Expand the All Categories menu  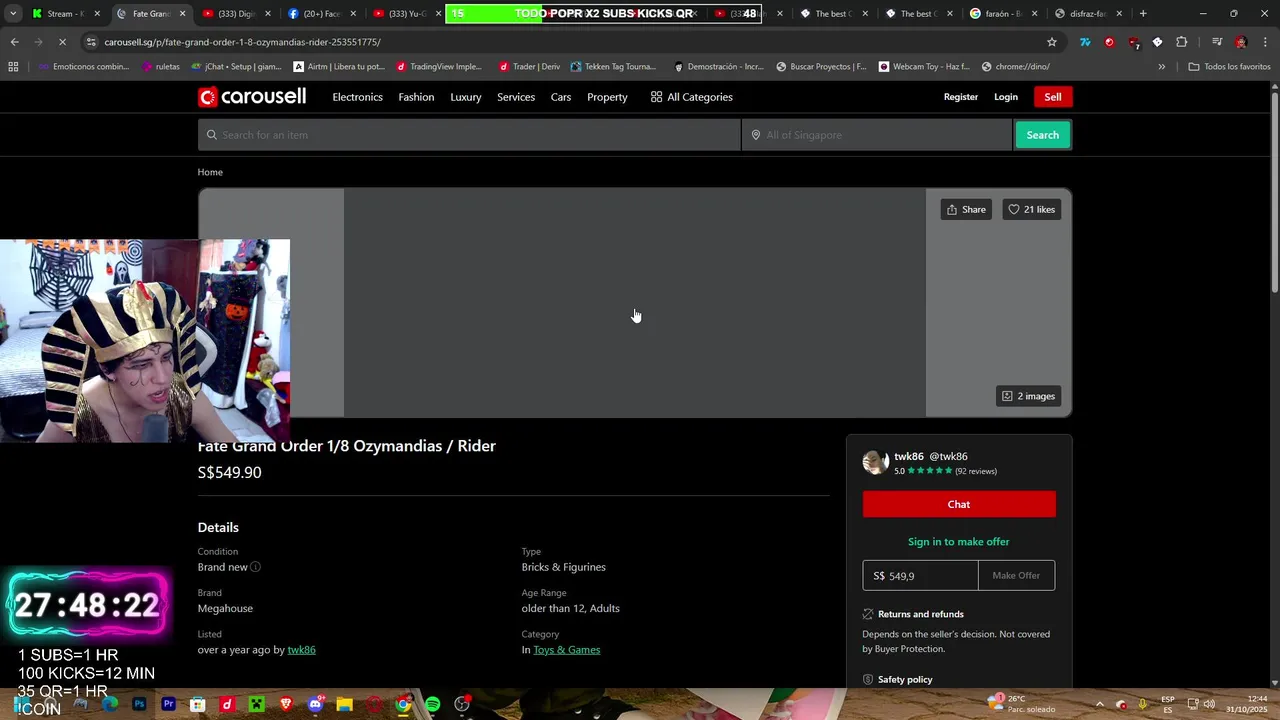point(691,97)
